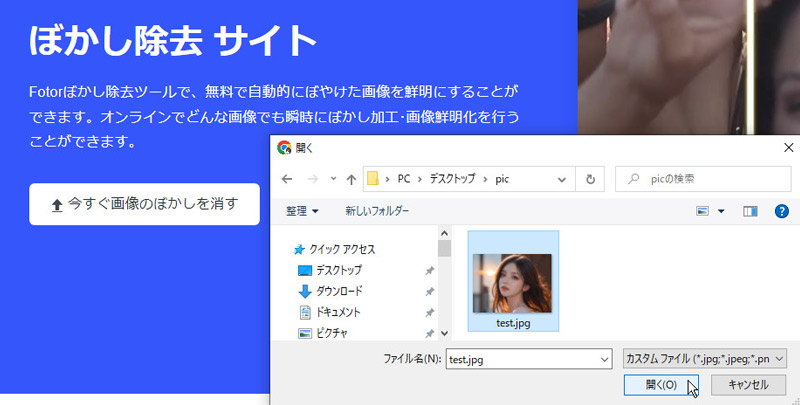The image size is (800, 405).
Task: Click the up-one-level arrow icon
Action: (350, 179)
